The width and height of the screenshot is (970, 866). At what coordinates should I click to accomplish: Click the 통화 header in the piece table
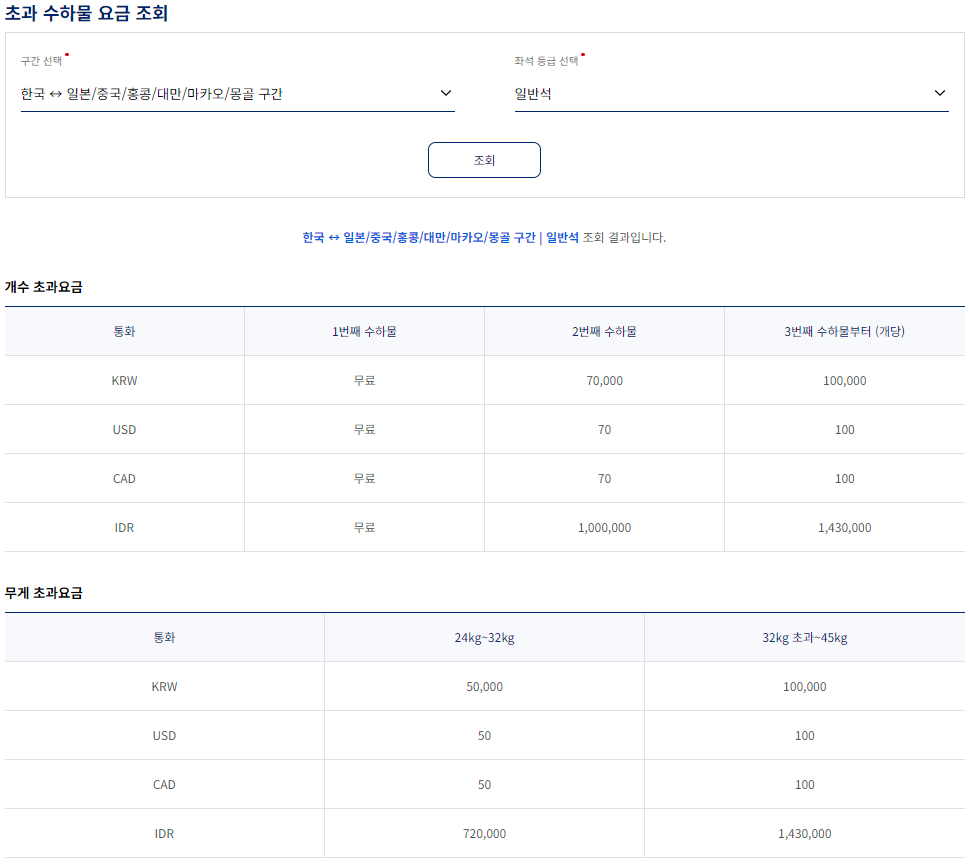tap(124, 330)
